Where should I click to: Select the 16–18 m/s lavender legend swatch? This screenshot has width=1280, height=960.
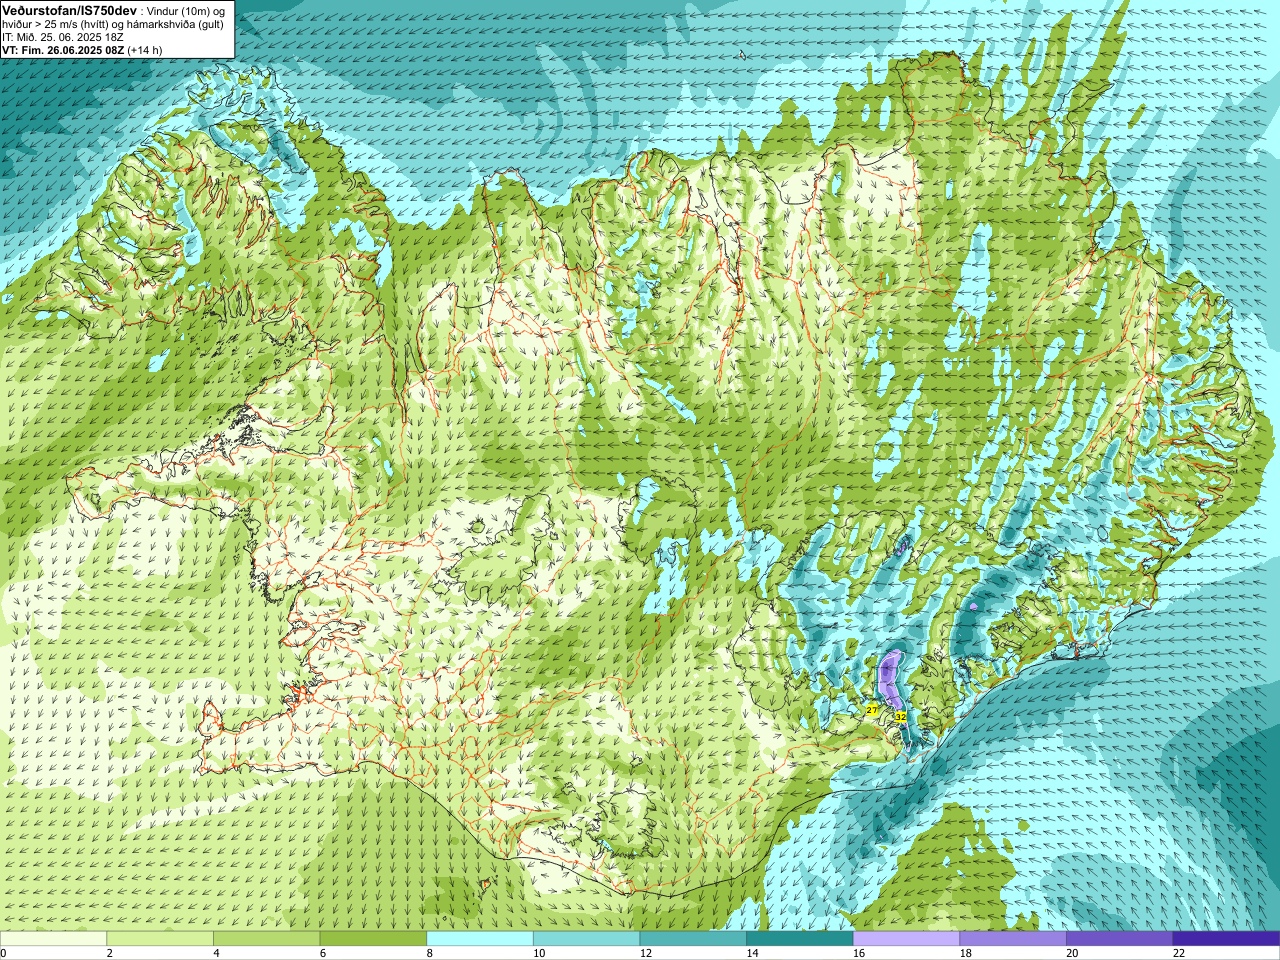[x=906, y=939]
